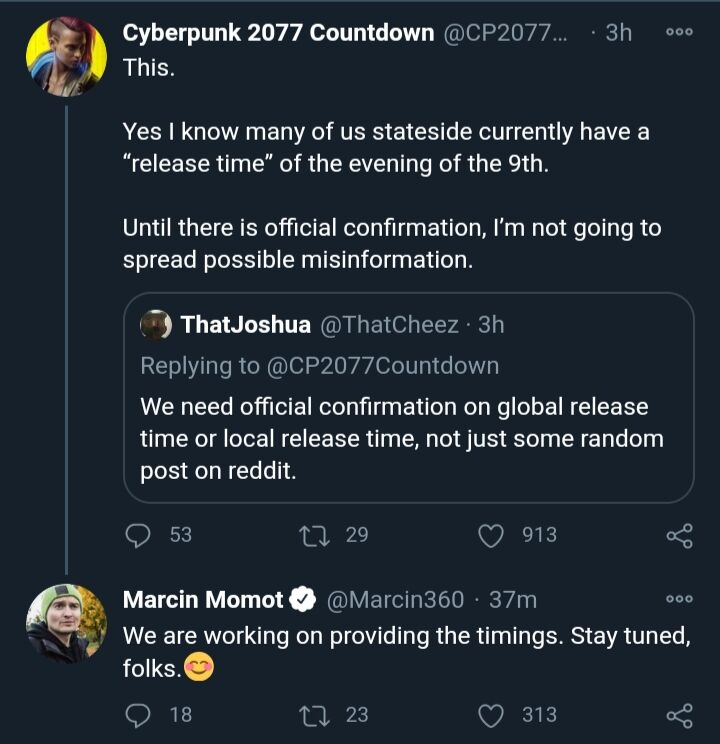This screenshot has height=744, width=720.
Task: Reply to Marcin Momot's tweet
Action: [x=137, y=715]
